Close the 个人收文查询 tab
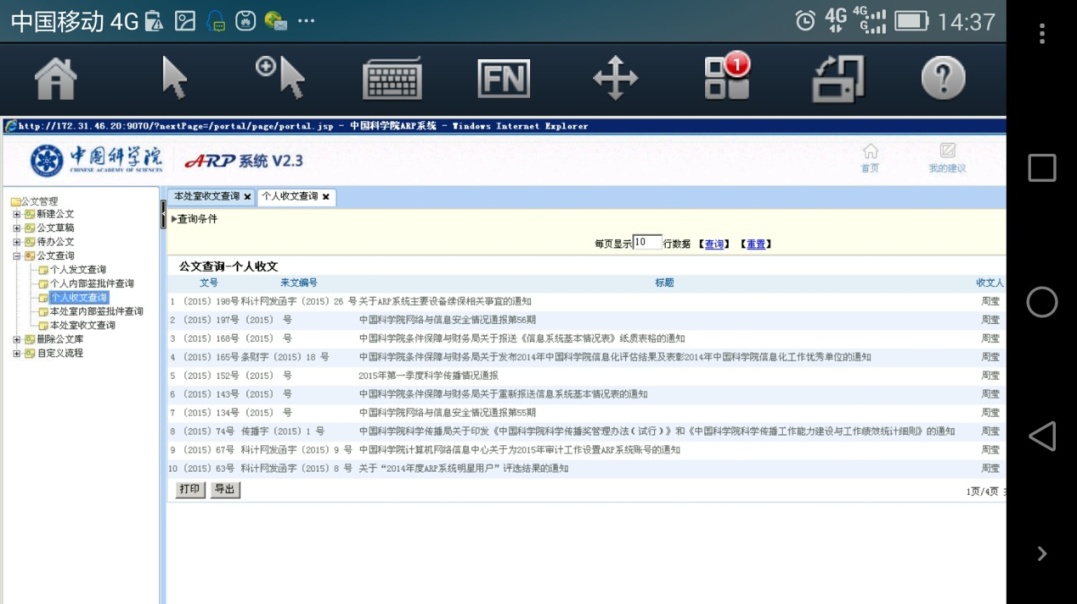The image size is (1077, 604). pyautogui.click(x=326, y=197)
